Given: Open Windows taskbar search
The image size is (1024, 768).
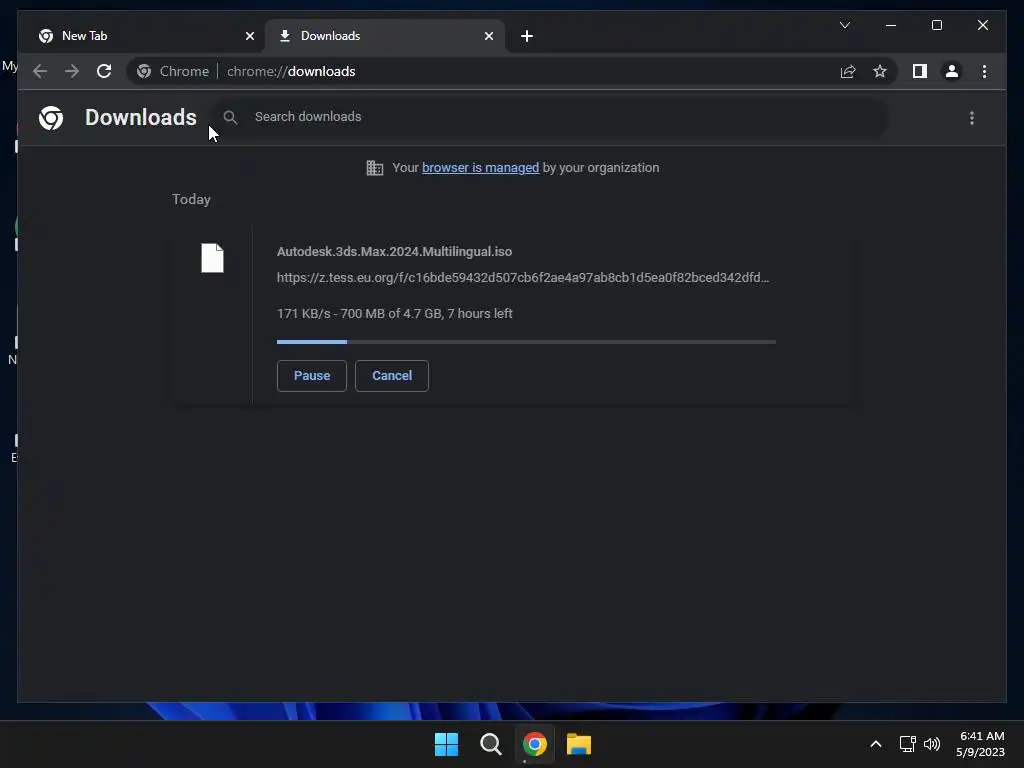Looking at the screenshot, I should pos(490,744).
